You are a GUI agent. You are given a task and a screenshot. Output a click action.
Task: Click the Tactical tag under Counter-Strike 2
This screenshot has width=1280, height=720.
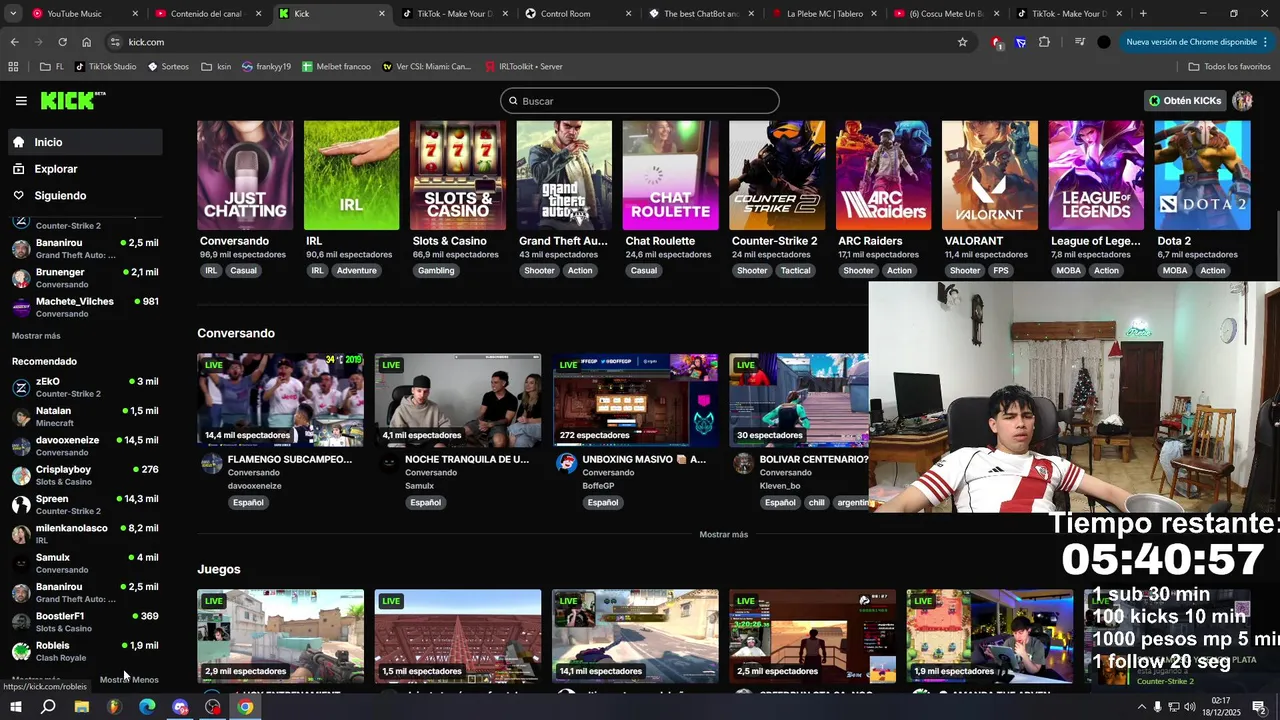click(x=796, y=271)
